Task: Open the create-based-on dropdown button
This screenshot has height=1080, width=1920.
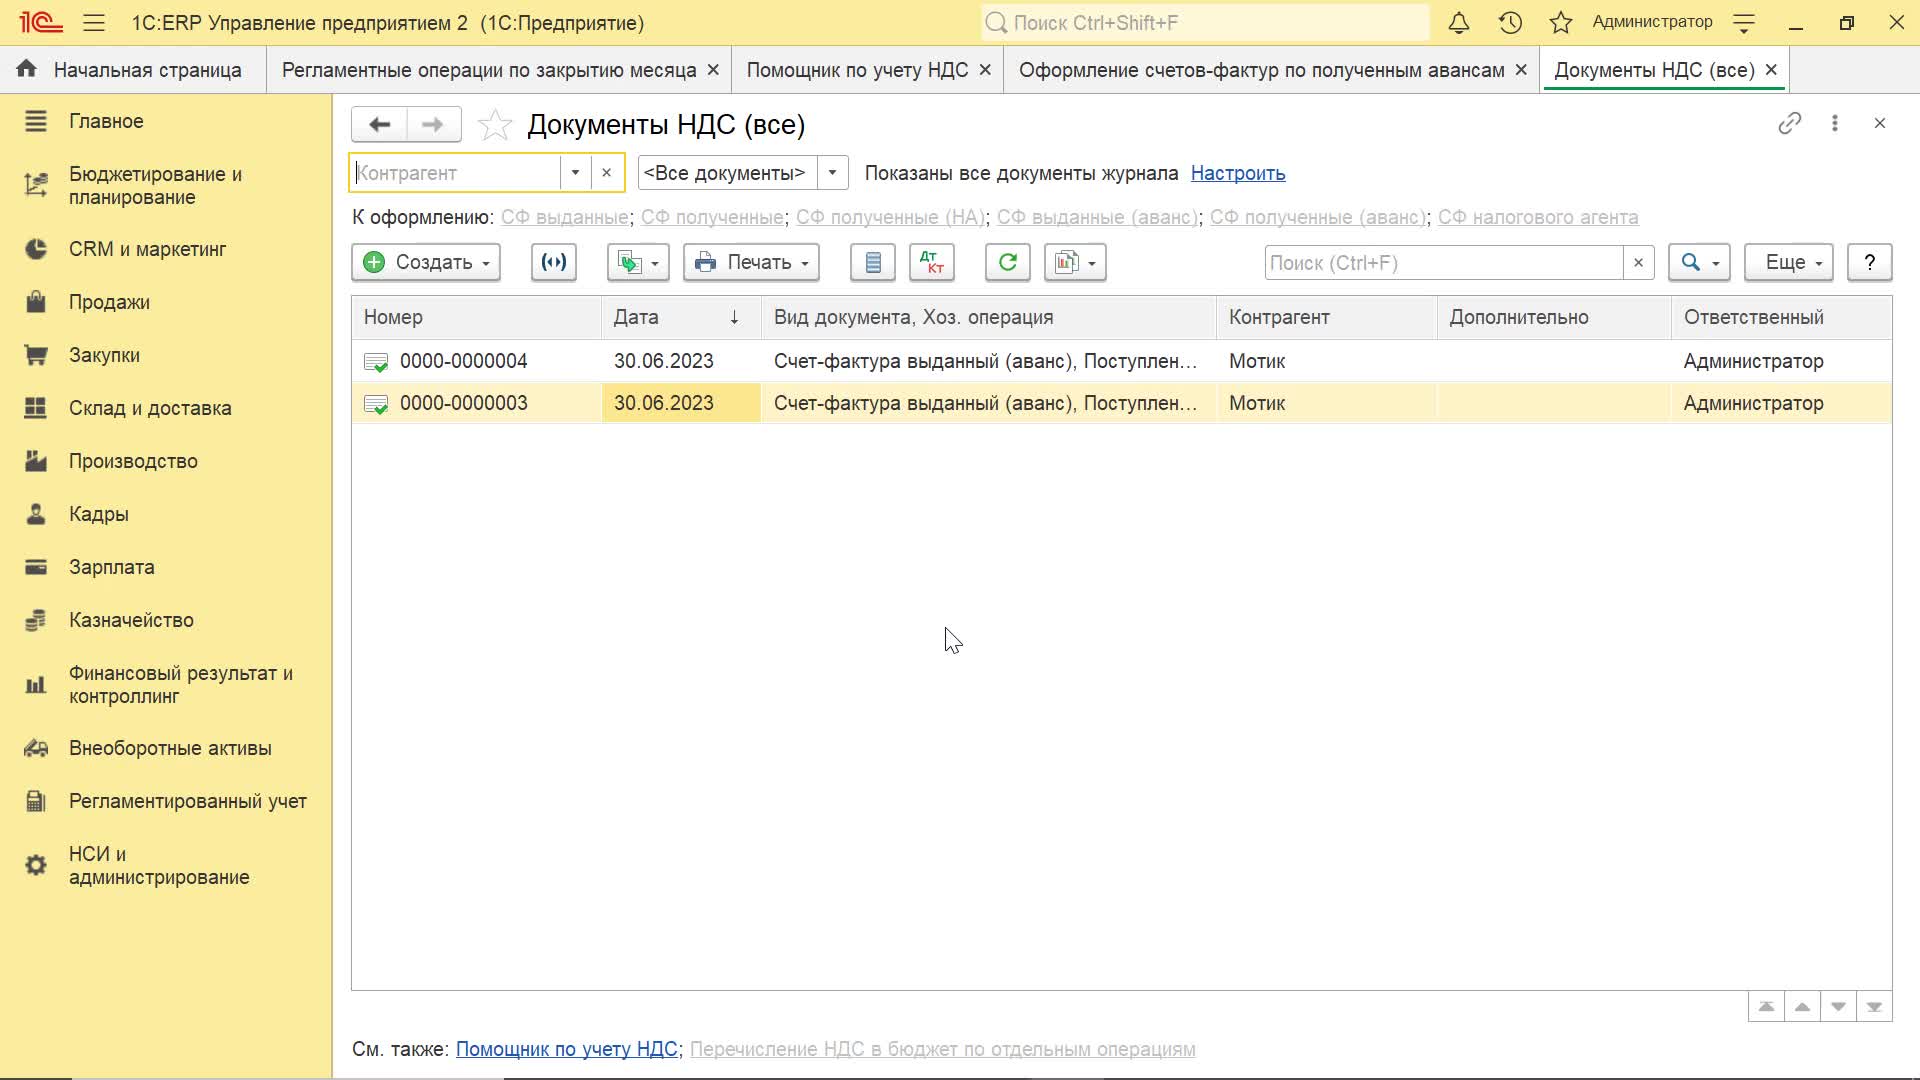Action: 638,262
